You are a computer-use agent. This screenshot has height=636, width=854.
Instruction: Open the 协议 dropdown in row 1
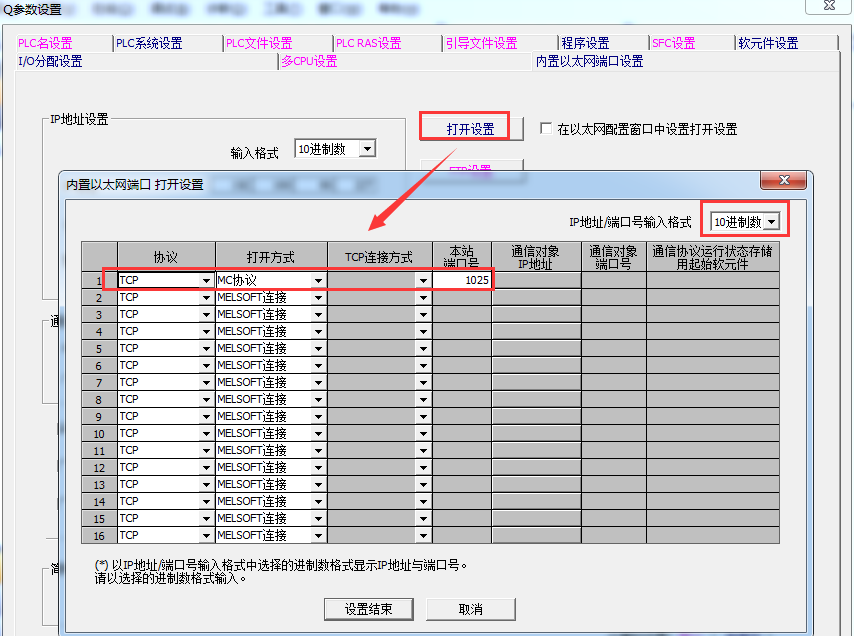tap(206, 280)
